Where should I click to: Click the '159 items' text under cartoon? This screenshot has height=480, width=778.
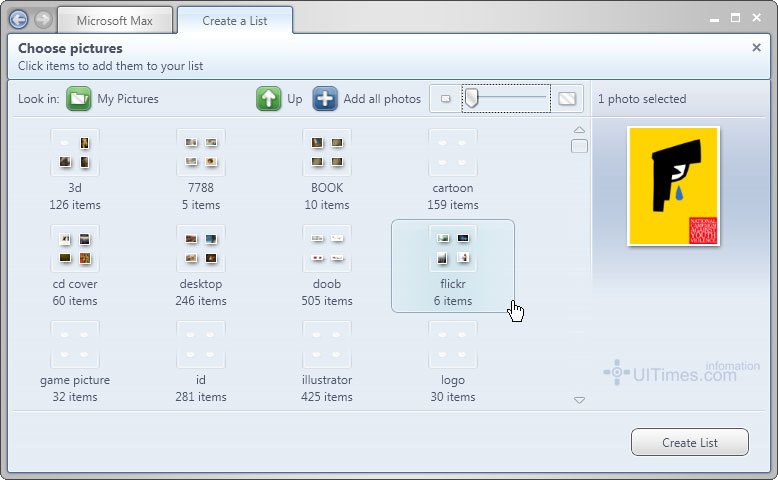click(453, 205)
